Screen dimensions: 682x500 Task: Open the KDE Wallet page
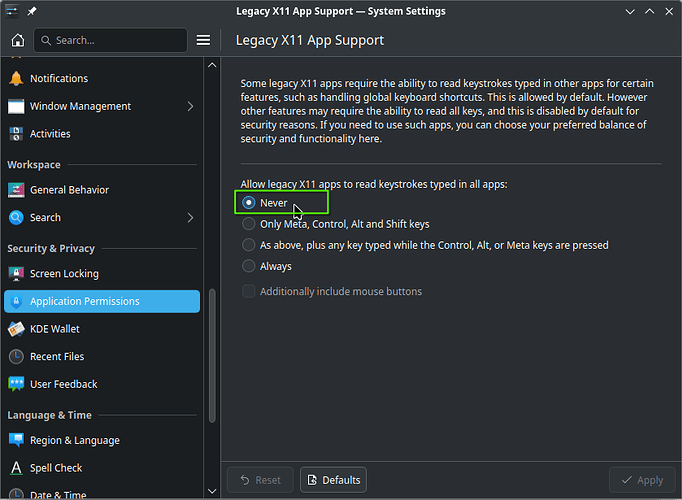point(102,329)
